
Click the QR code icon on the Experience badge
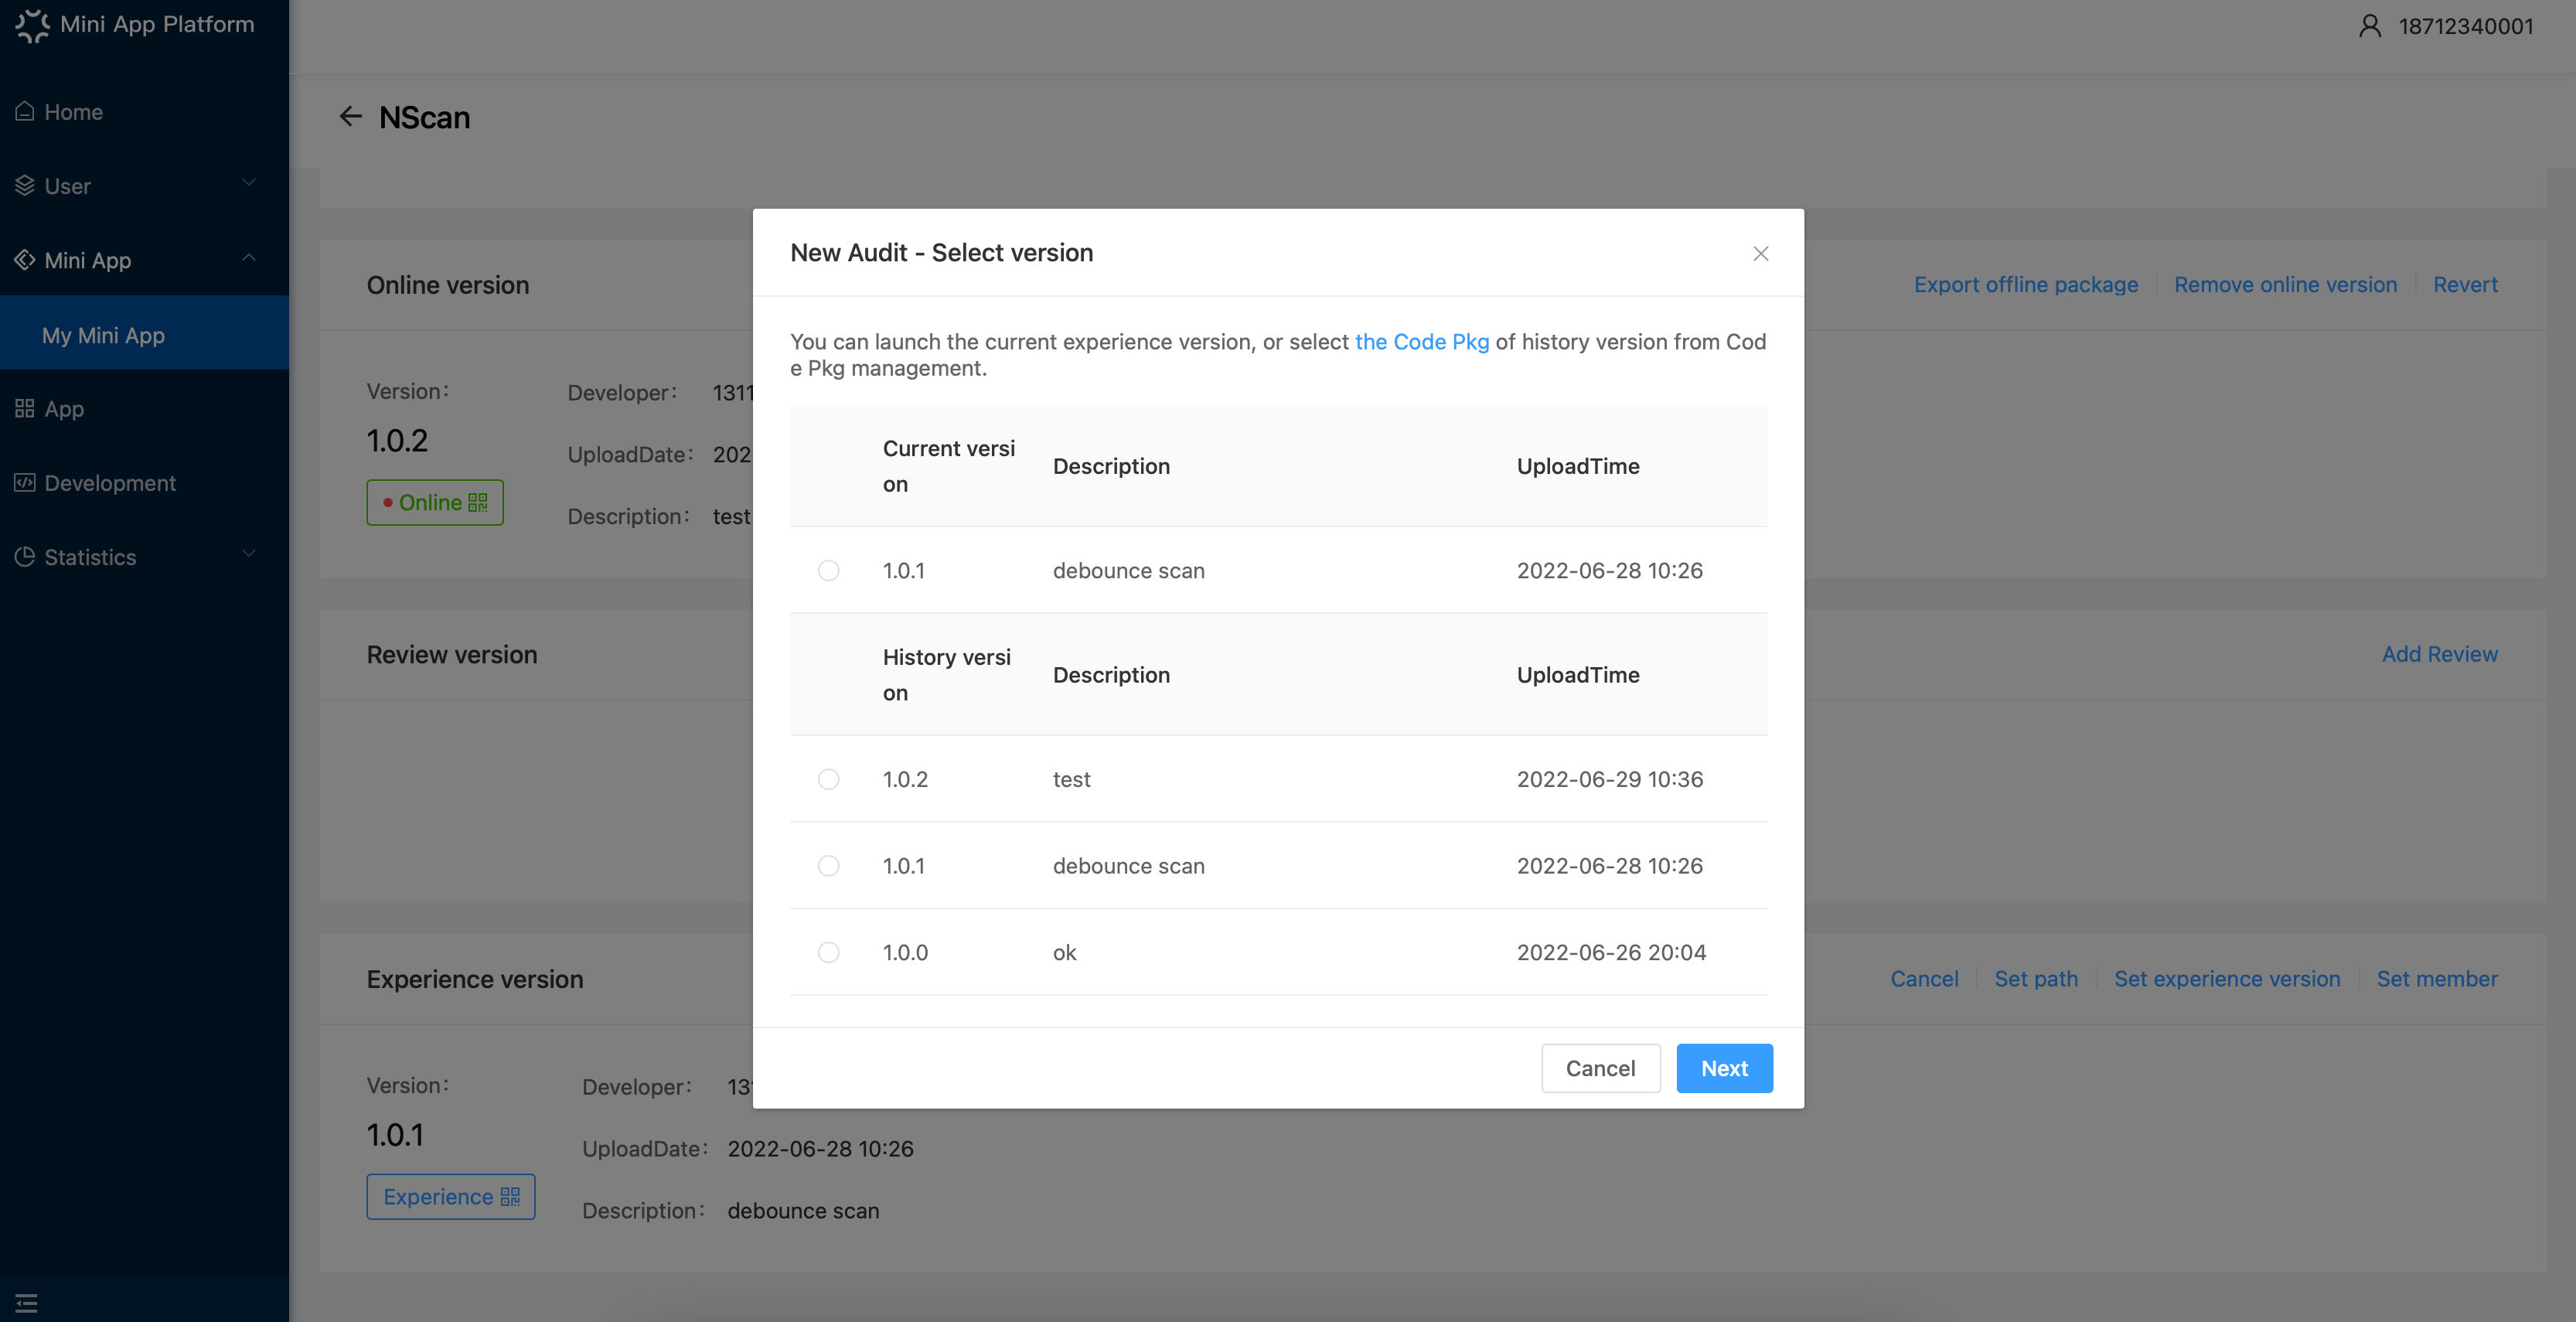510,1196
